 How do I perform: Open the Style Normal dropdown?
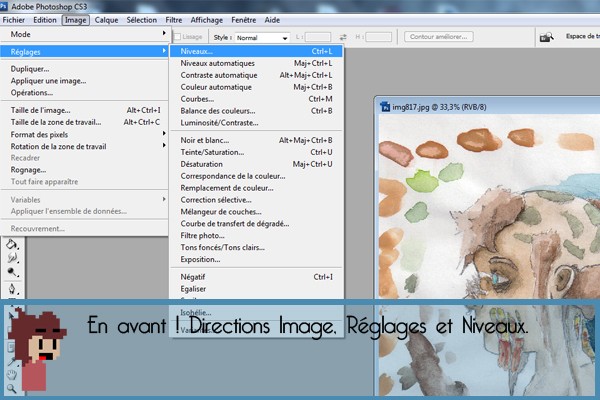262,38
